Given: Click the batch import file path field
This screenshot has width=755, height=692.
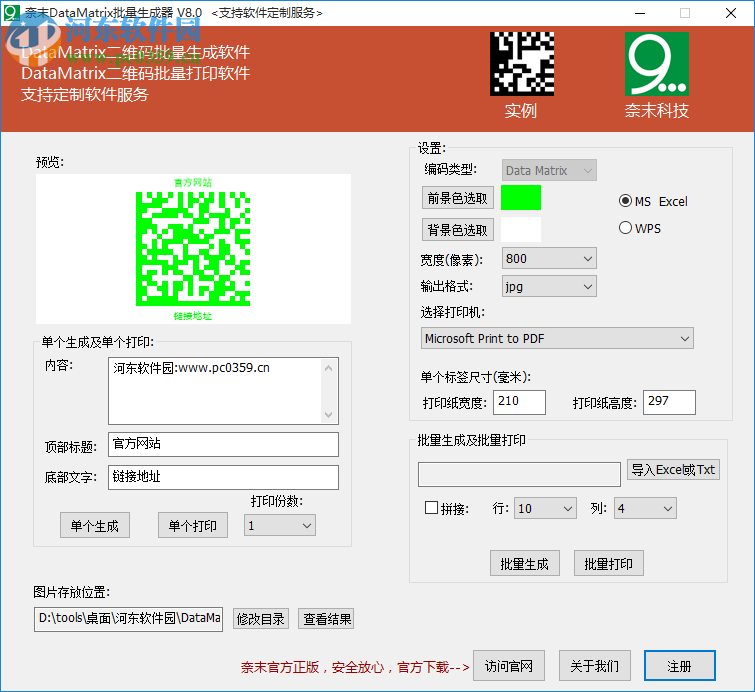Looking at the screenshot, I should point(520,474).
